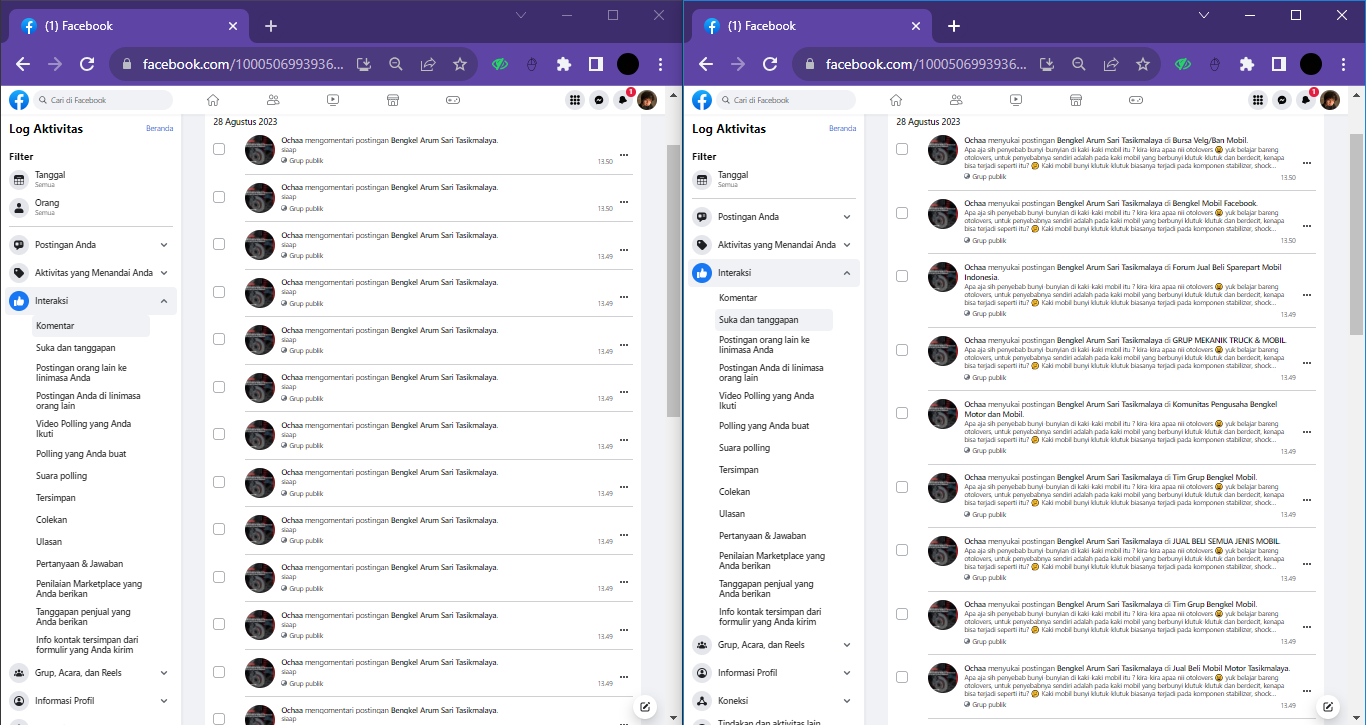Viewport: 1366px width, 725px height.
Task: Select Suara polling in left window sidebar
Action: [62, 476]
